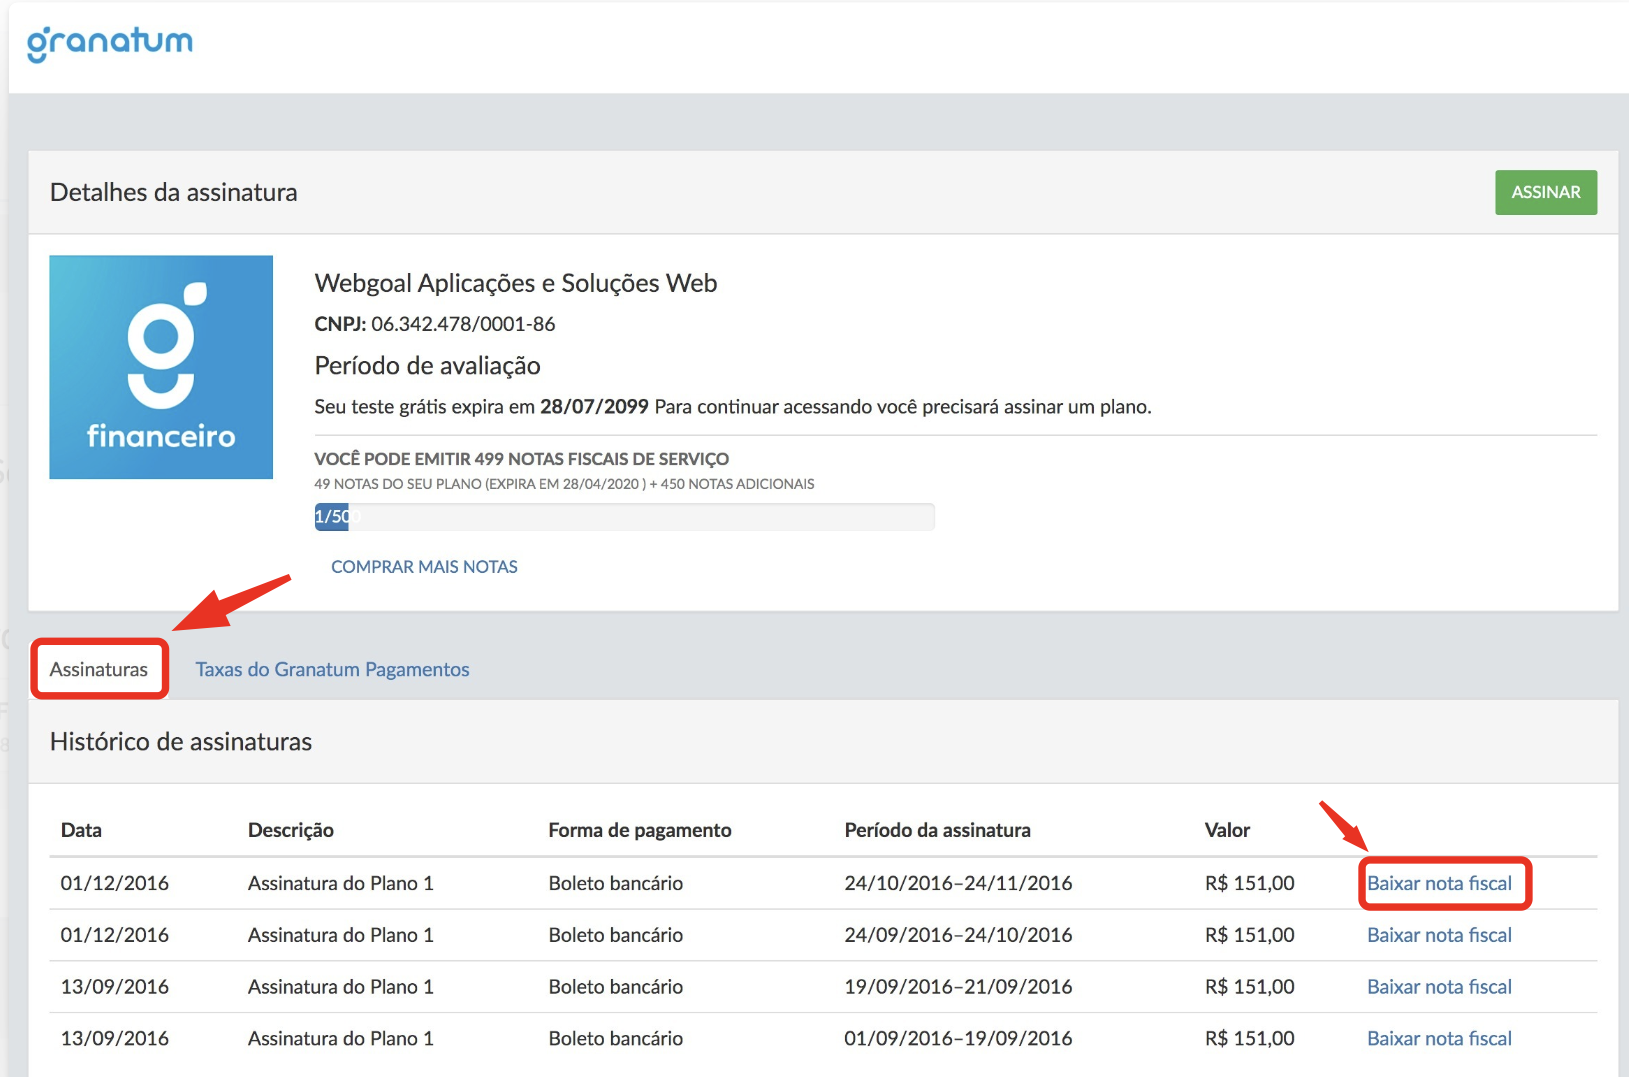The height and width of the screenshot is (1077, 1629).
Task: Download nota fiscal for period 19/09/2016–21/09/2016
Action: 1439,987
